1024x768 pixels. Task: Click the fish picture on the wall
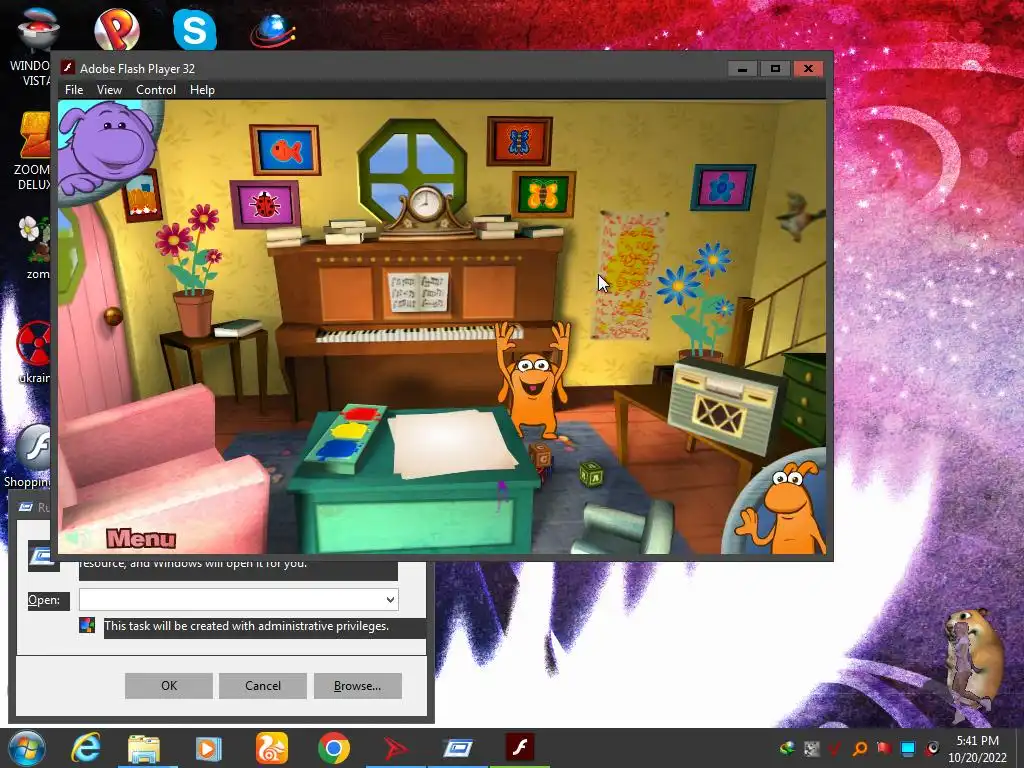(x=285, y=150)
